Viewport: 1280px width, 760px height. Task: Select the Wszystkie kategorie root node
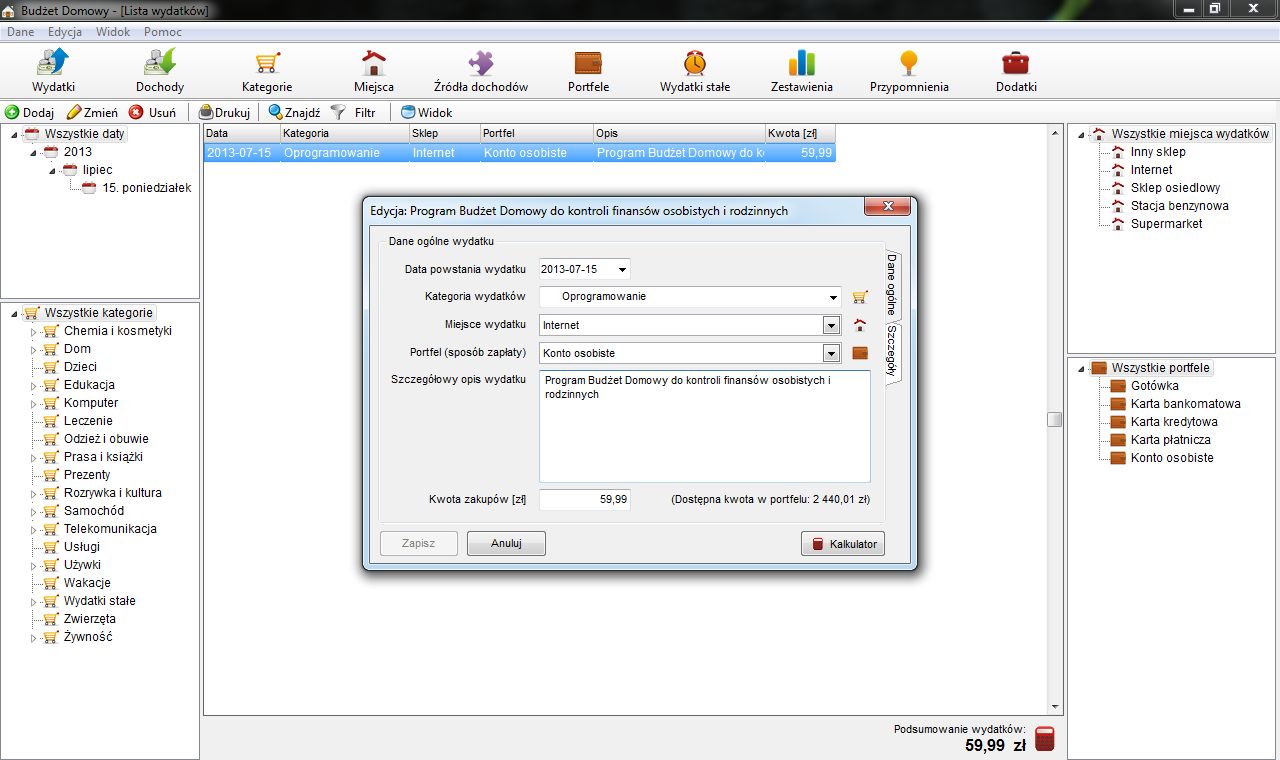[99, 313]
